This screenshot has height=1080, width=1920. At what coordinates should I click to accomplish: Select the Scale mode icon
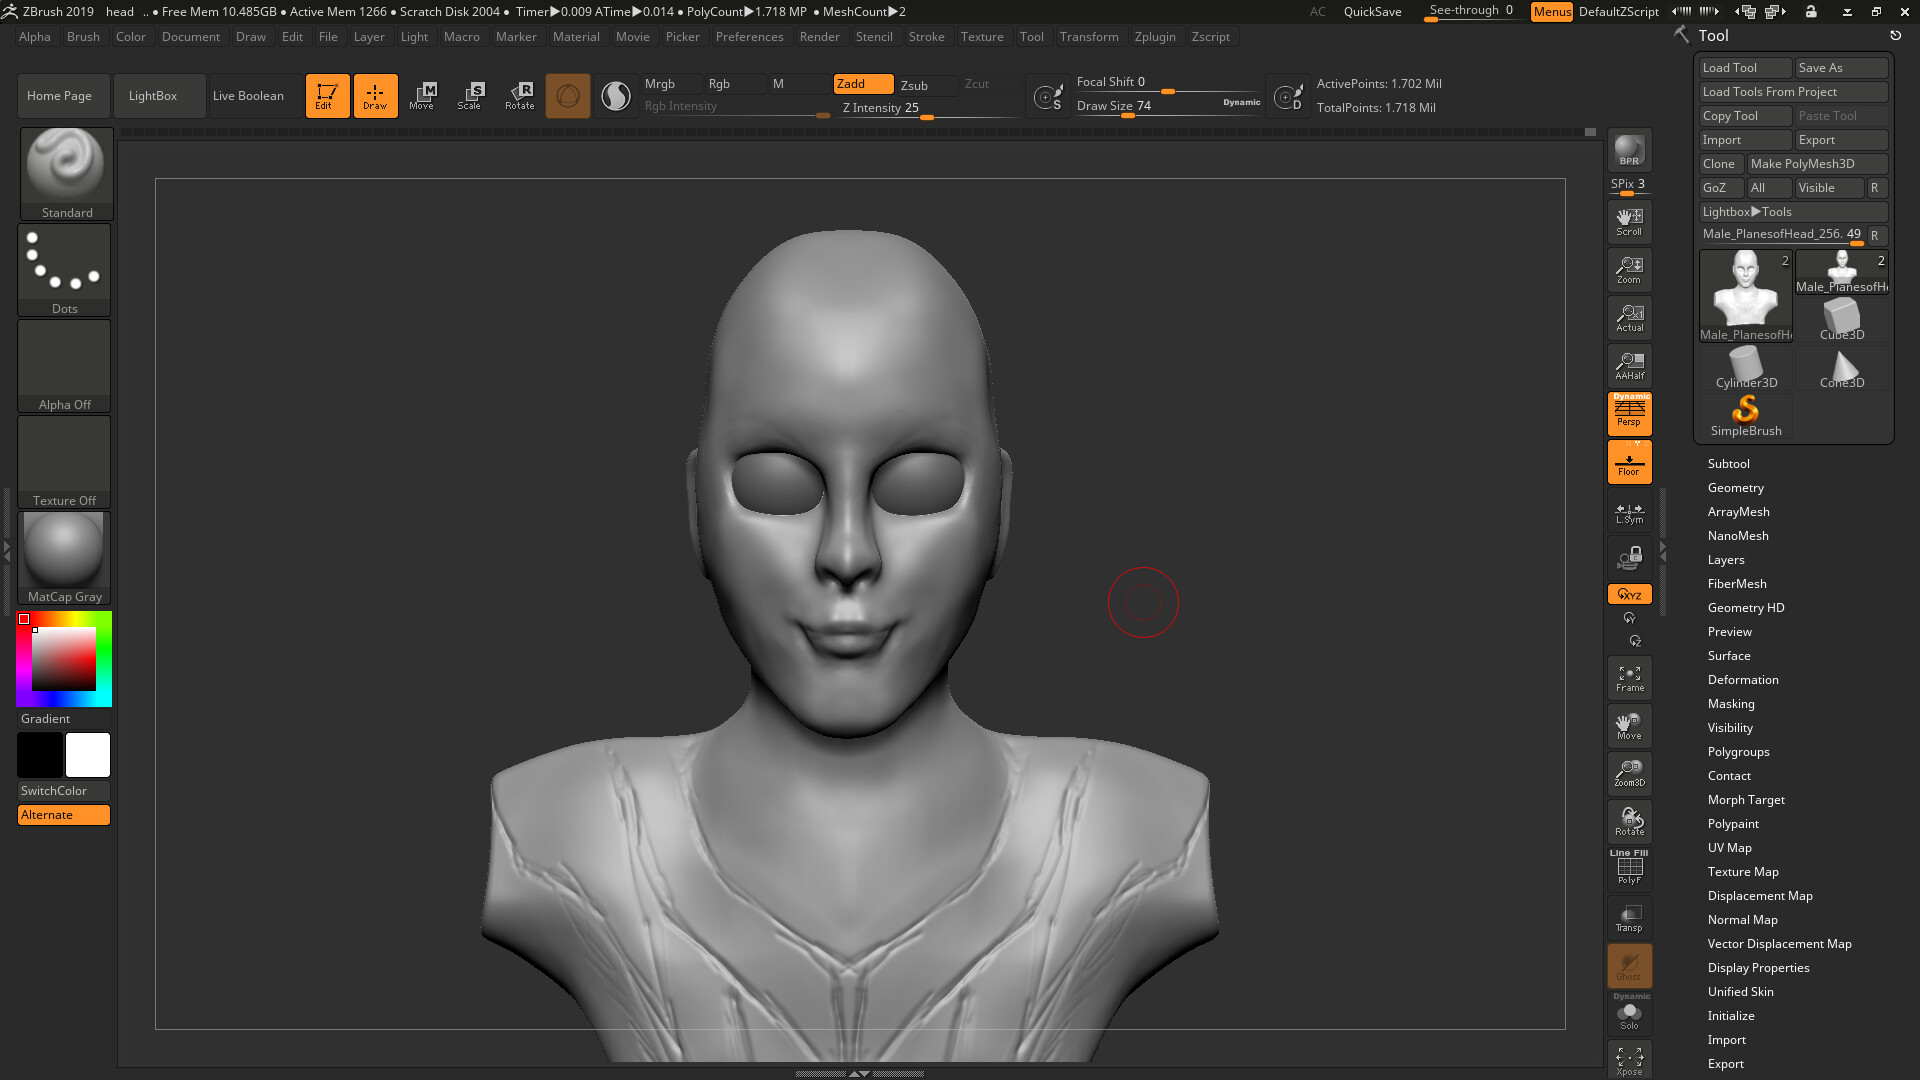click(470, 95)
